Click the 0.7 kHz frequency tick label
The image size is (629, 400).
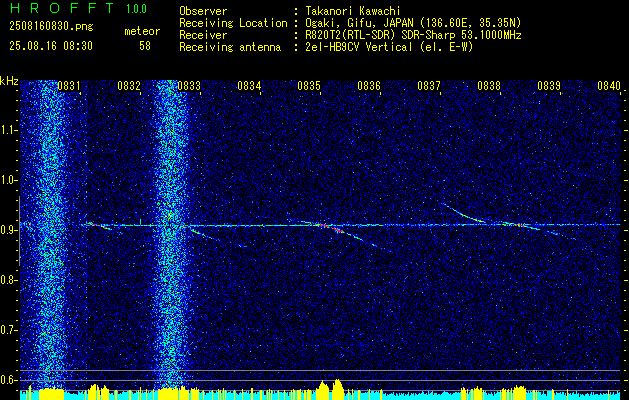coord(8,330)
